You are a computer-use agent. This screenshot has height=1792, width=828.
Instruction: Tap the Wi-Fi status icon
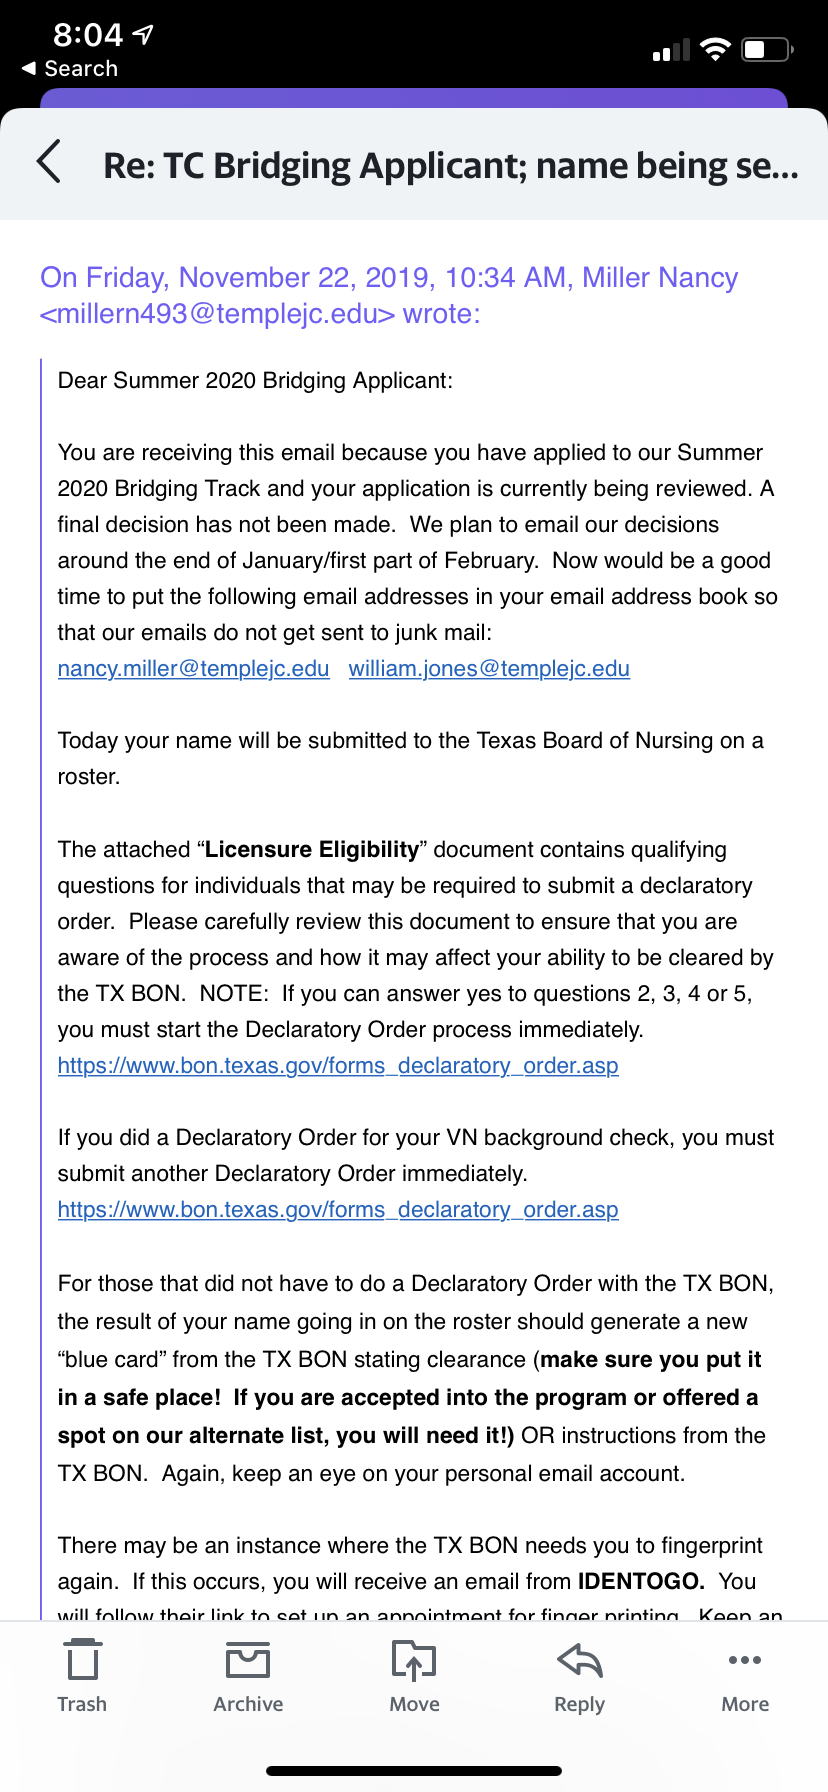pyautogui.click(x=715, y=49)
